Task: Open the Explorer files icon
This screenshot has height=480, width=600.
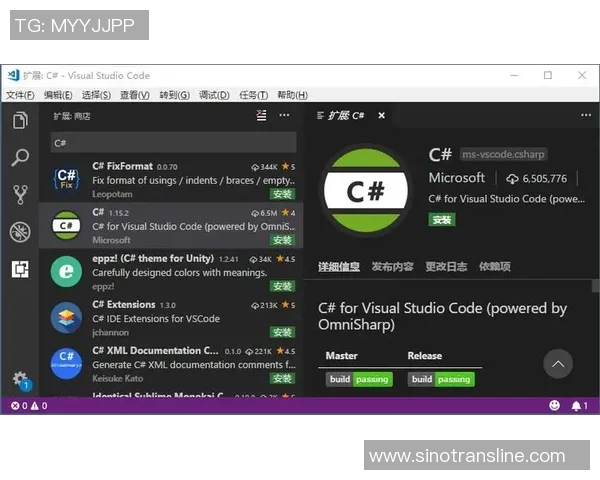Action: tap(20, 120)
